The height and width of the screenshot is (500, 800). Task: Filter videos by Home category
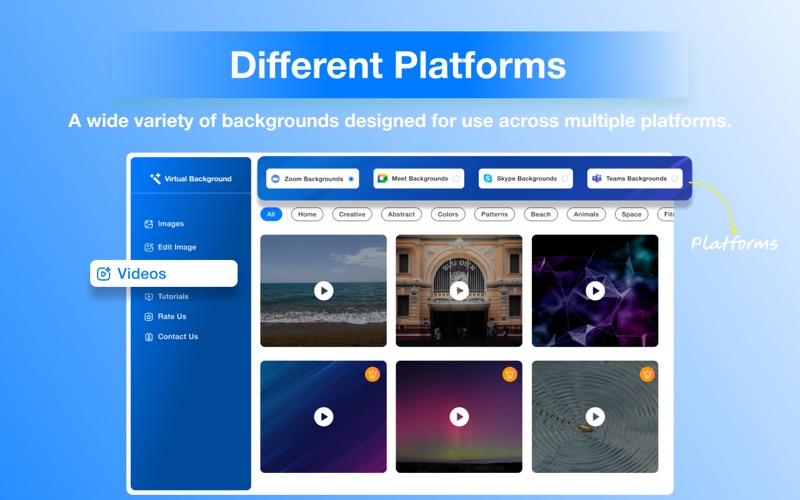[x=307, y=214]
